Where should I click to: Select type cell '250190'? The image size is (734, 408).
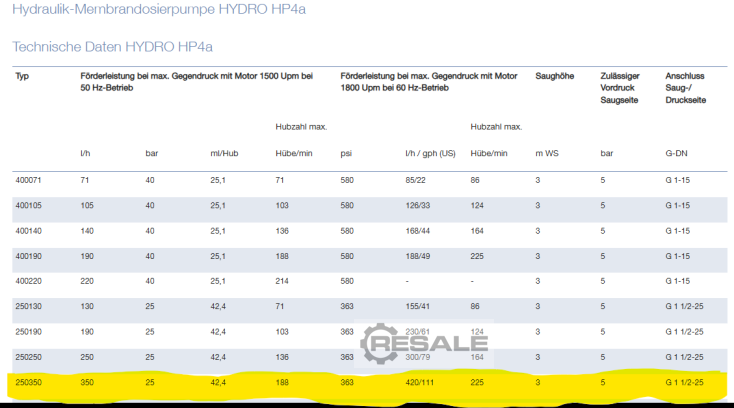click(28, 332)
